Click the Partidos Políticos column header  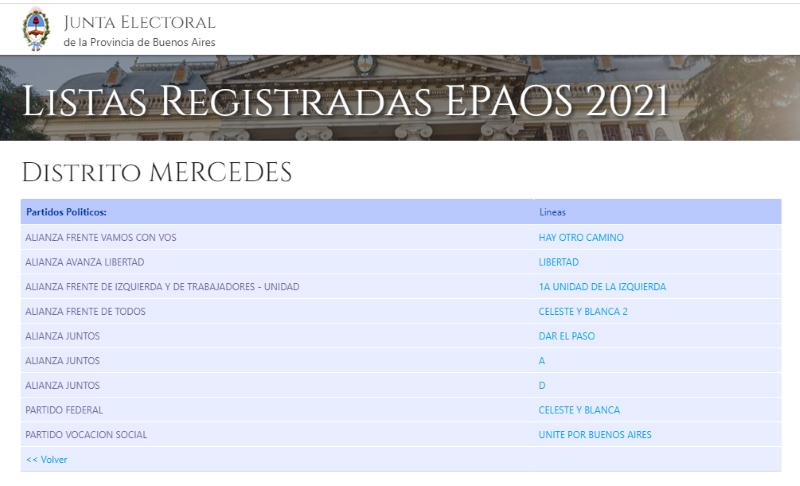tap(66, 212)
